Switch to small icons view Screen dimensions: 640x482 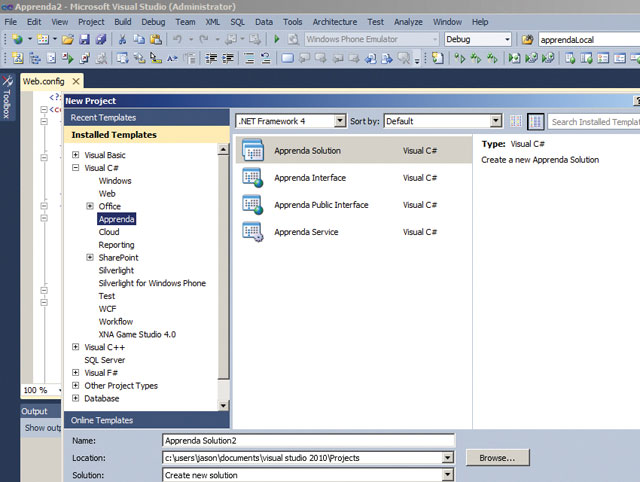pyautogui.click(x=516, y=121)
